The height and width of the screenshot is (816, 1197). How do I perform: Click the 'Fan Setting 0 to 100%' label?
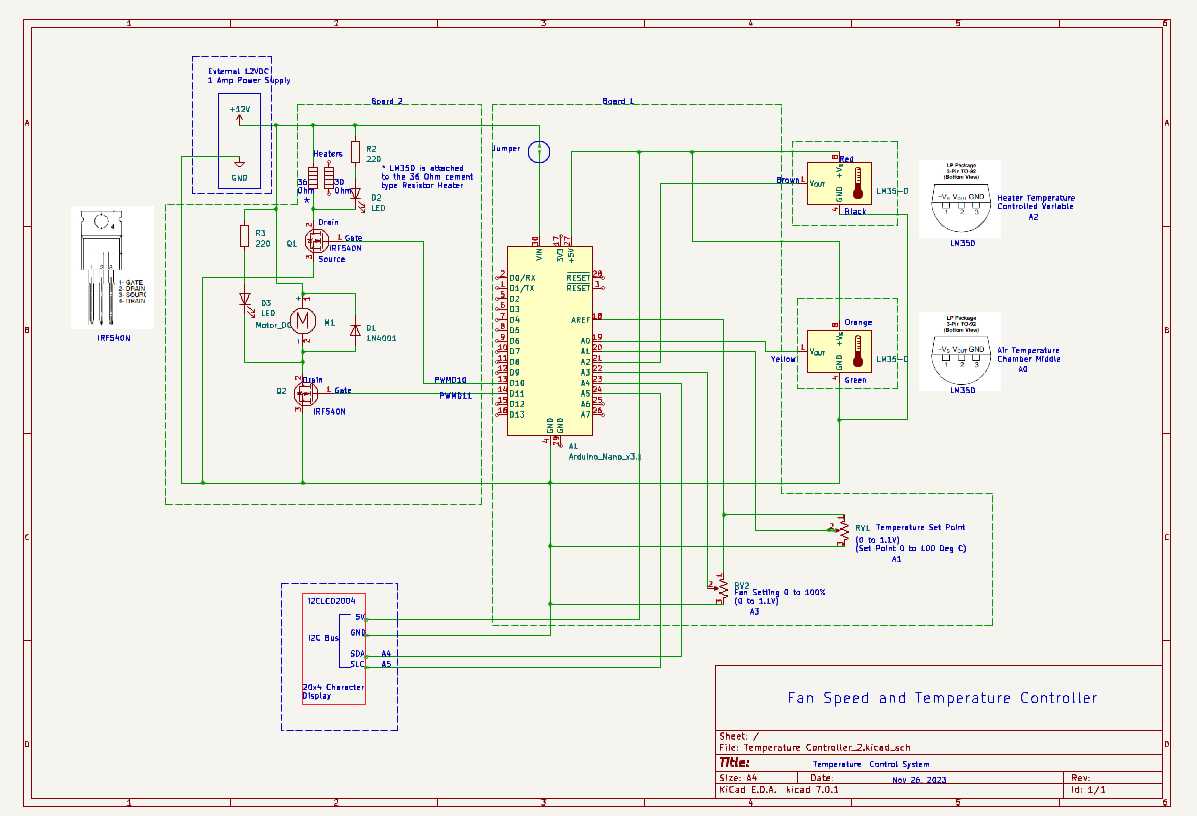779,592
